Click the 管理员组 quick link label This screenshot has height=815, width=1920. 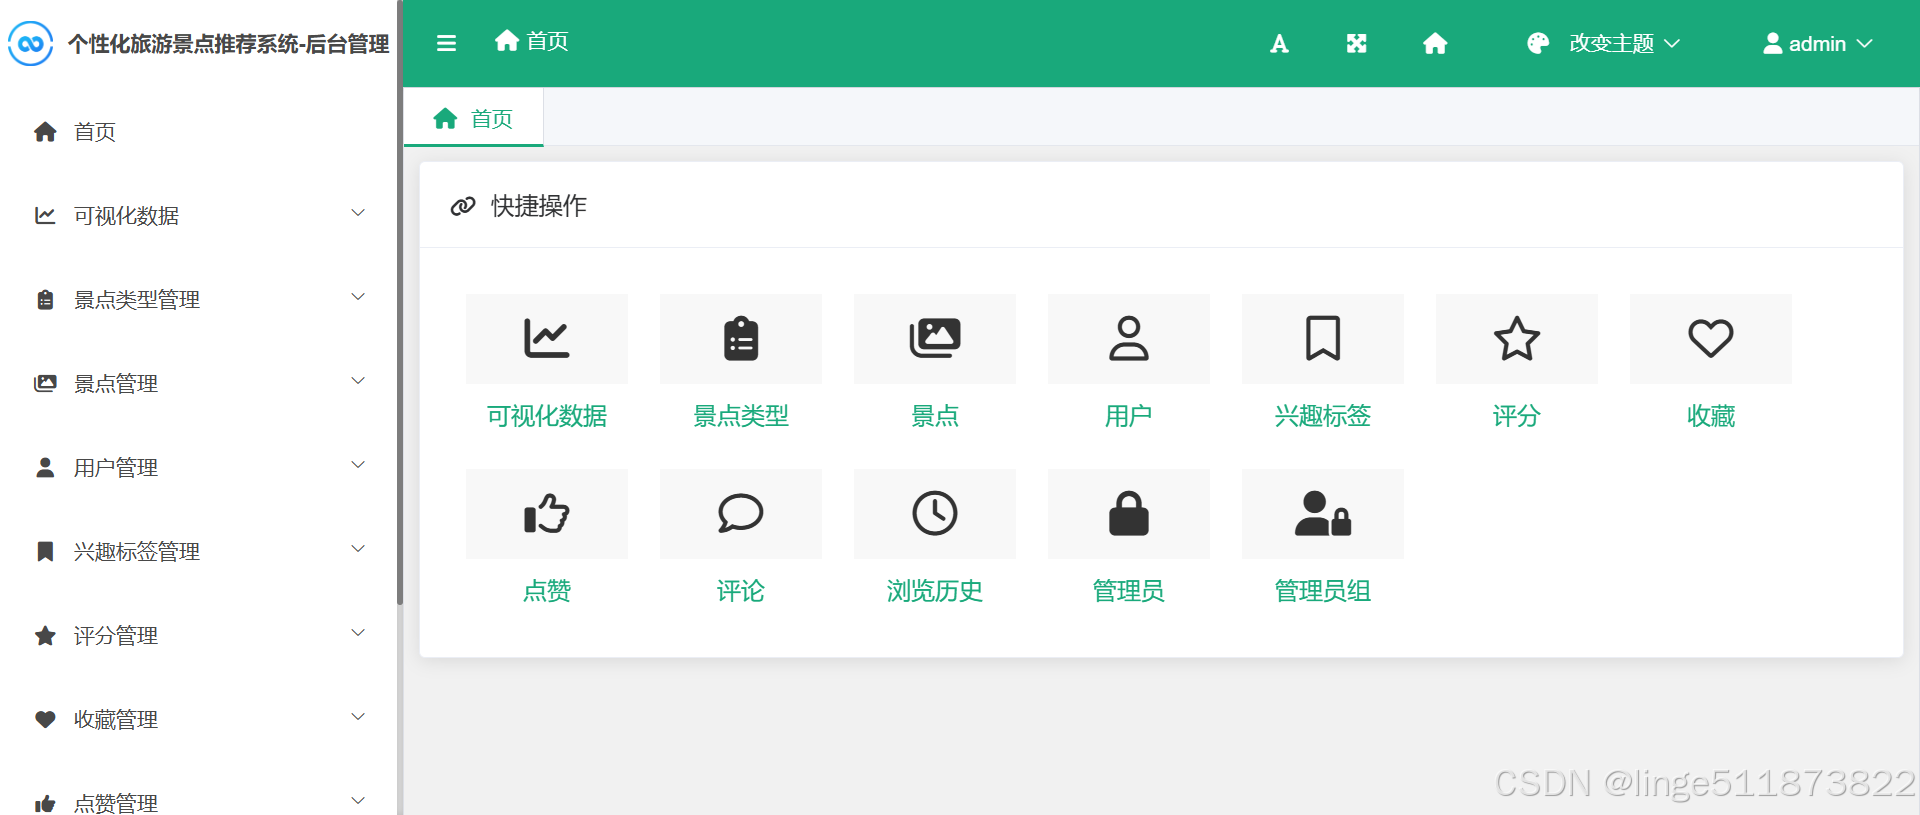1323,591
